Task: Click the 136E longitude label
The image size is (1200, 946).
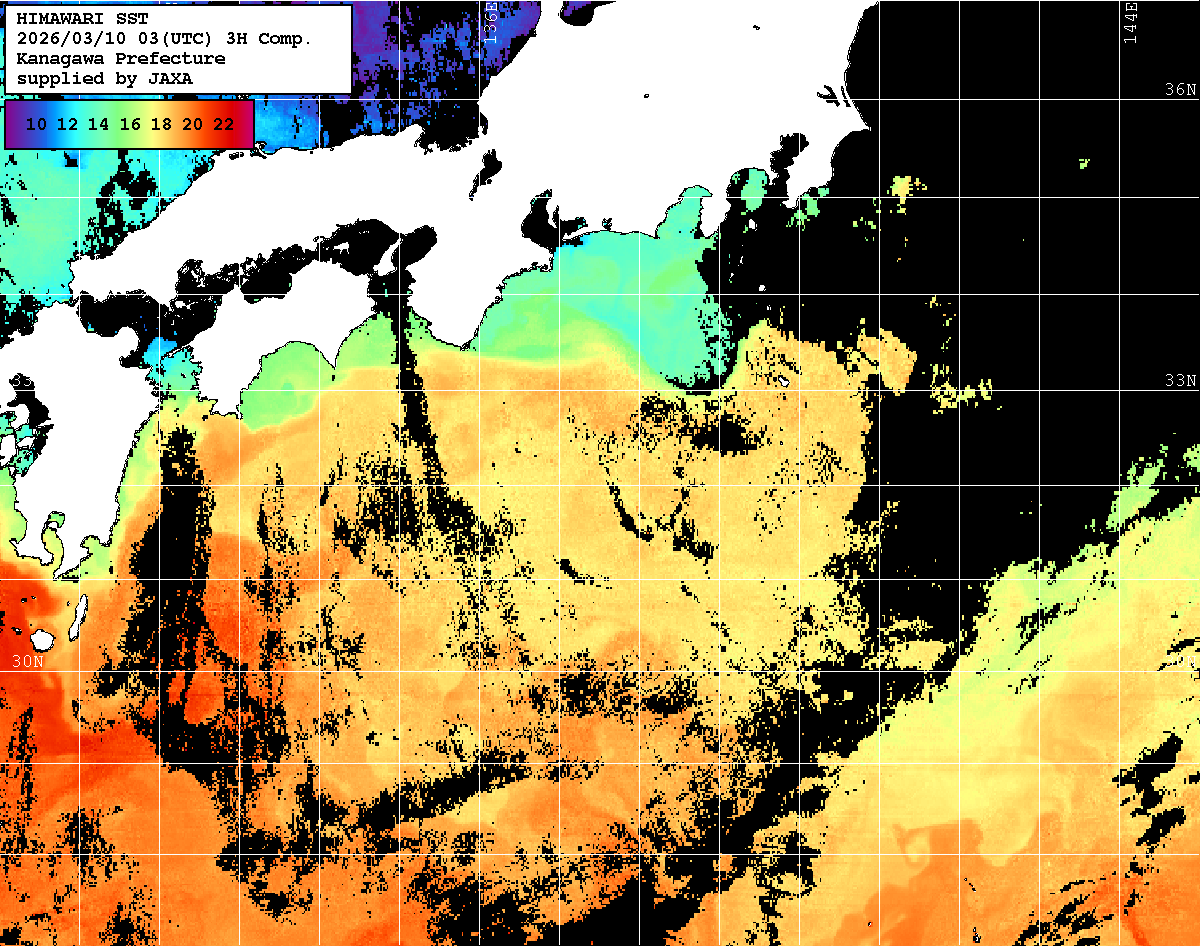Action: coord(491,22)
